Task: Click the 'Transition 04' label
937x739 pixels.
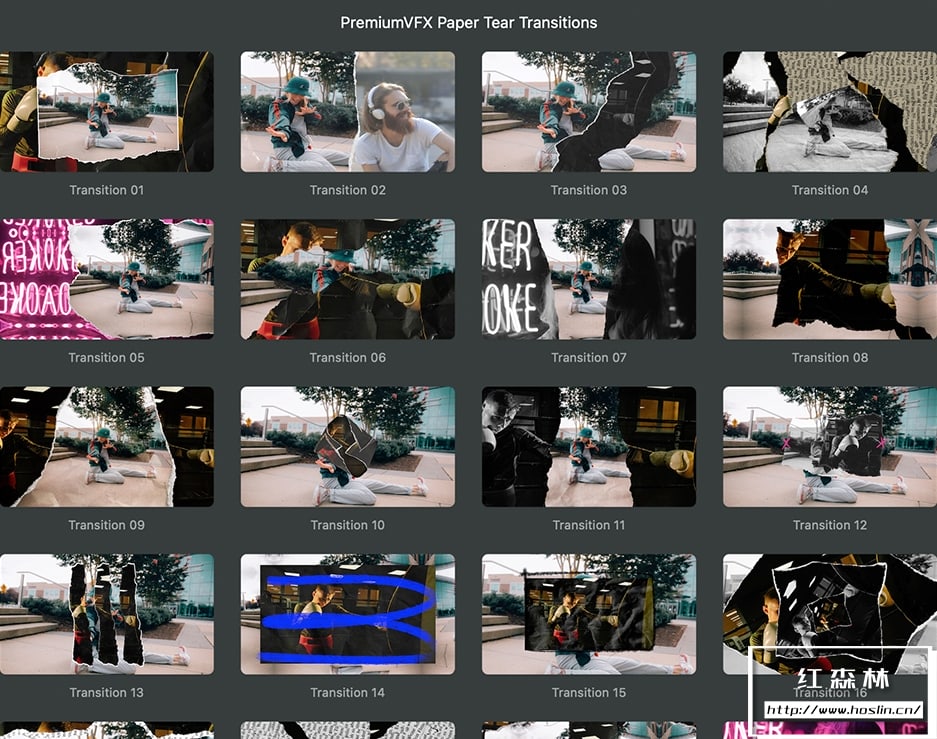Action: pos(830,190)
